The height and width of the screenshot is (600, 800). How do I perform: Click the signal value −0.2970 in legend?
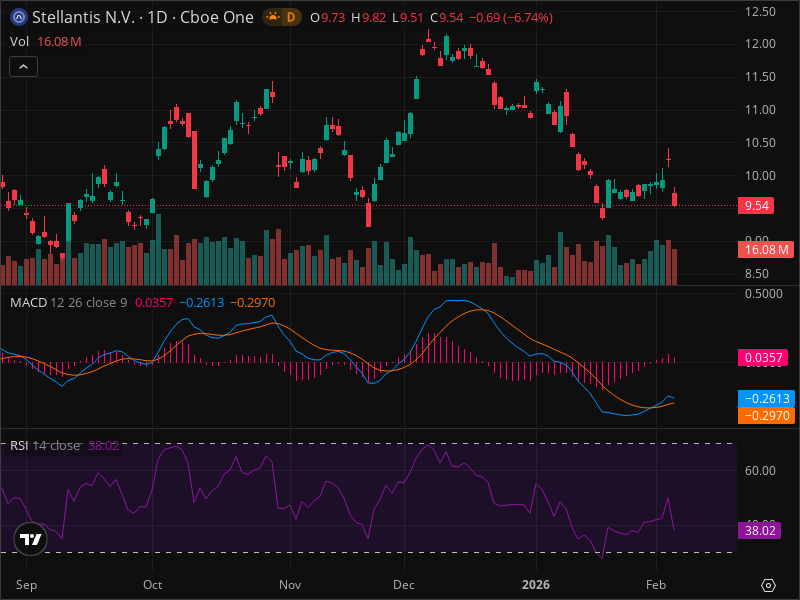point(253,303)
